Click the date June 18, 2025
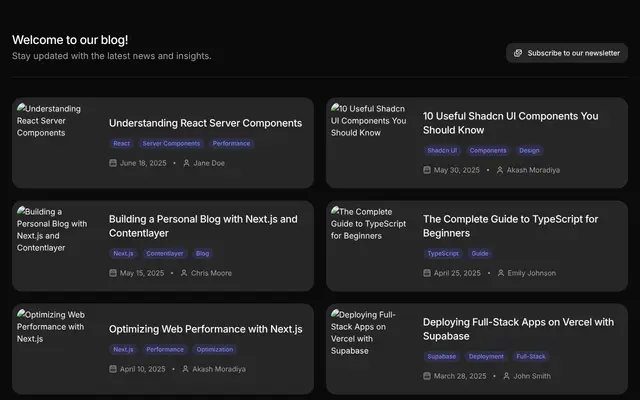The width and height of the screenshot is (640, 400). click(143, 163)
